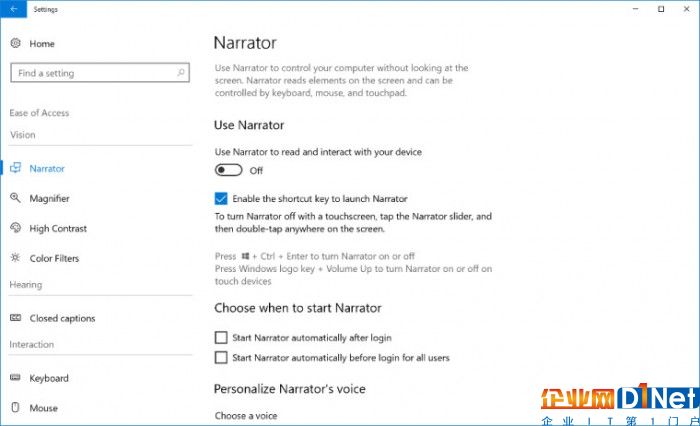Screen dimensions: 700x426
Task: Open the Closed captions settings page
Action: (x=62, y=318)
